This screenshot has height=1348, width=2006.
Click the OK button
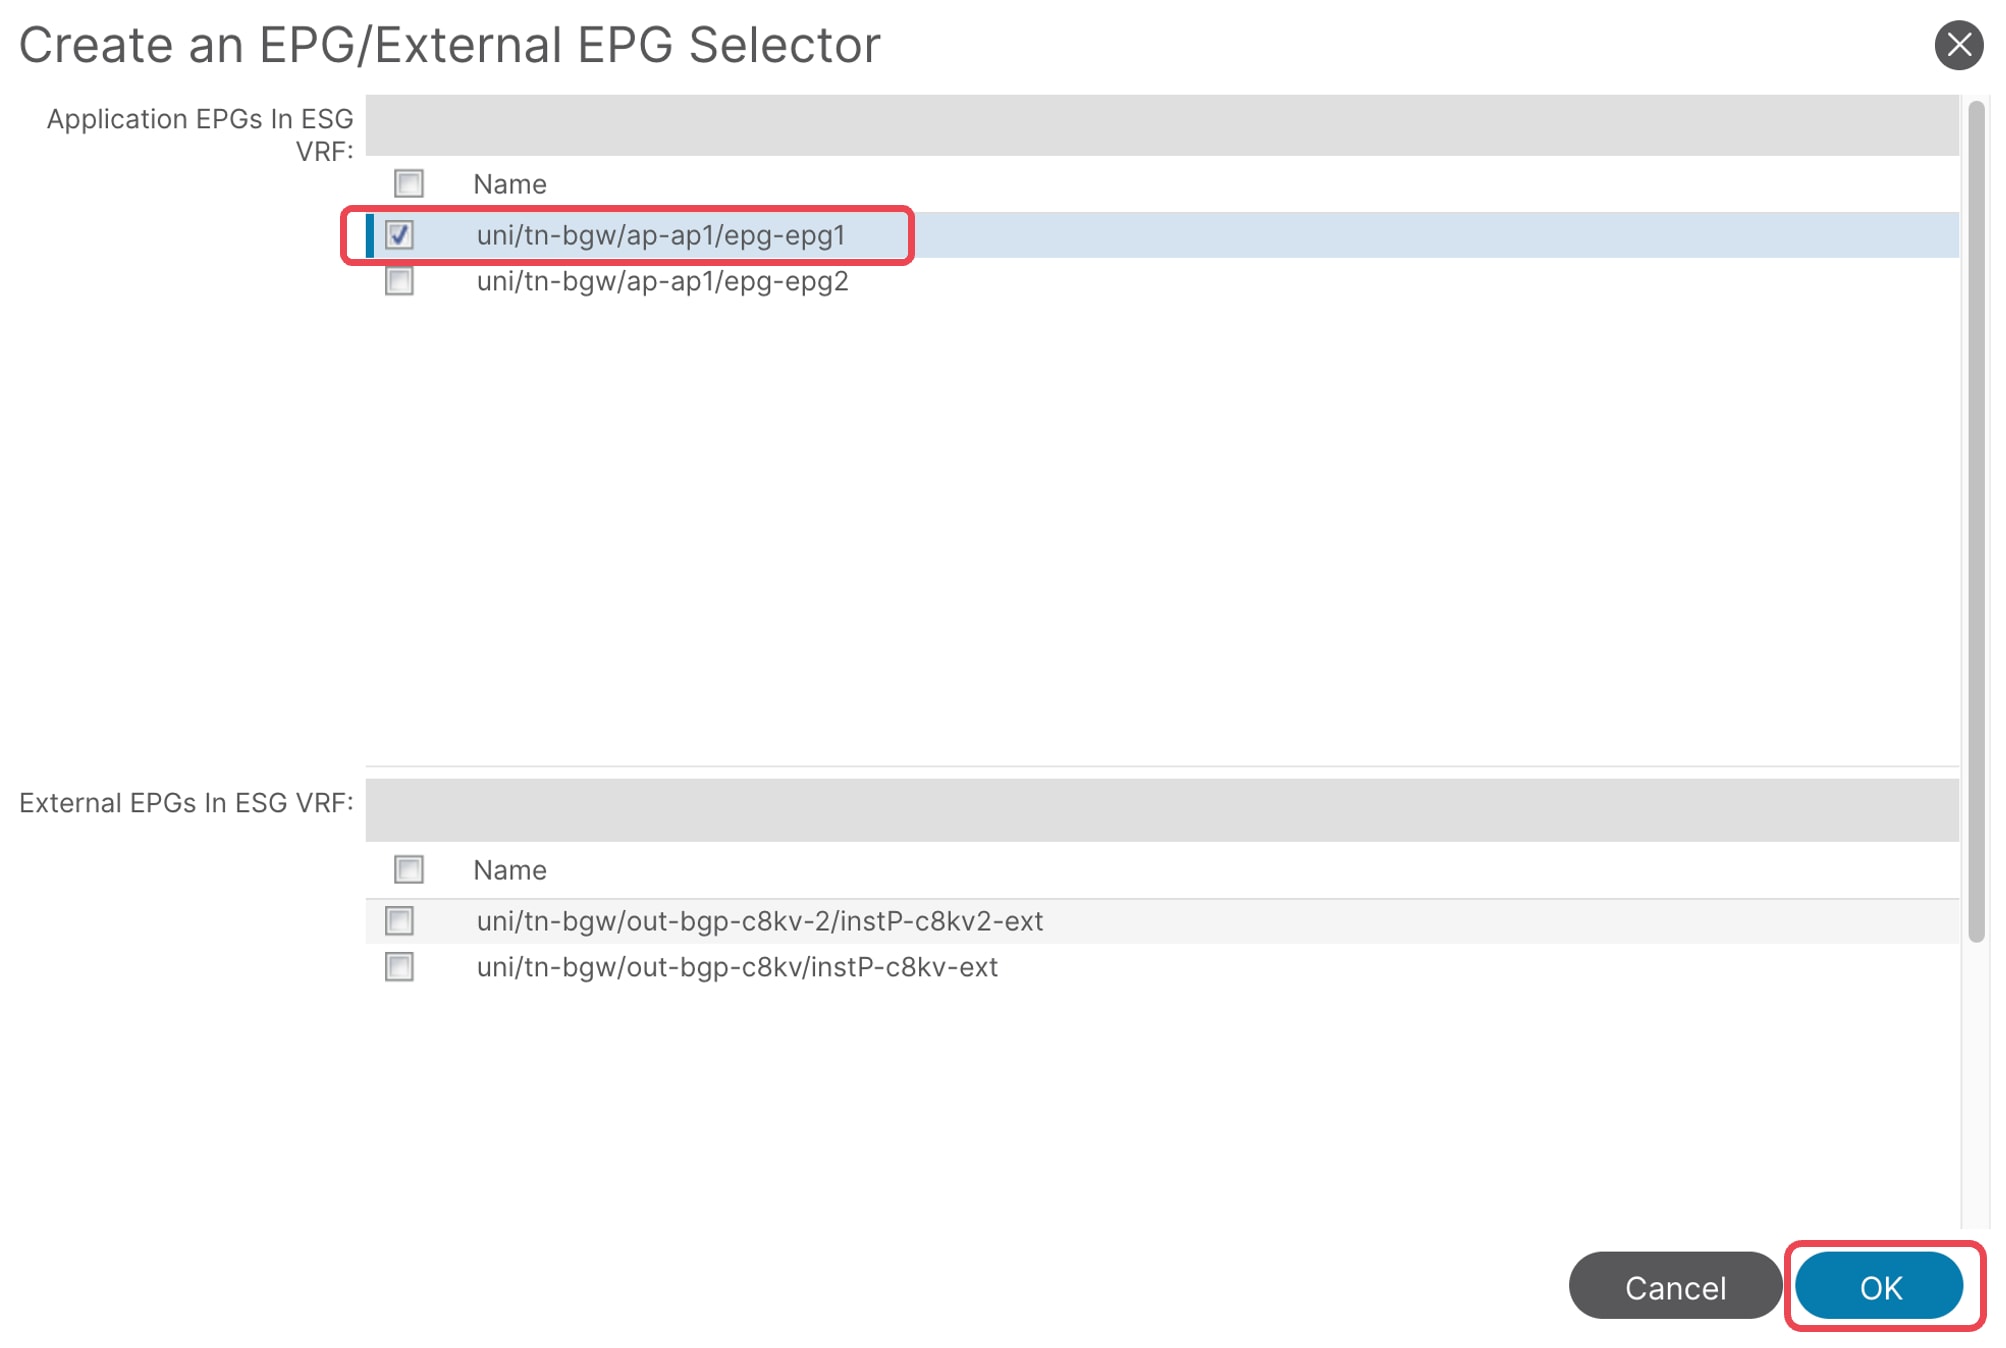pyautogui.click(x=1879, y=1286)
